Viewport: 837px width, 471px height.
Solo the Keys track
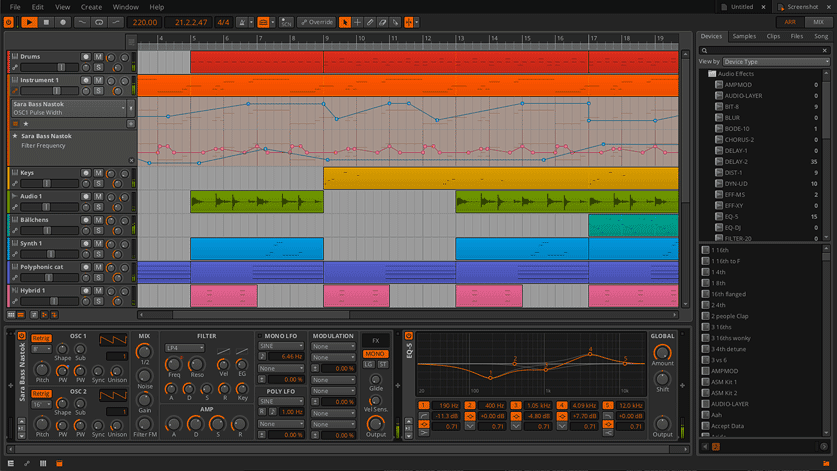point(98,184)
